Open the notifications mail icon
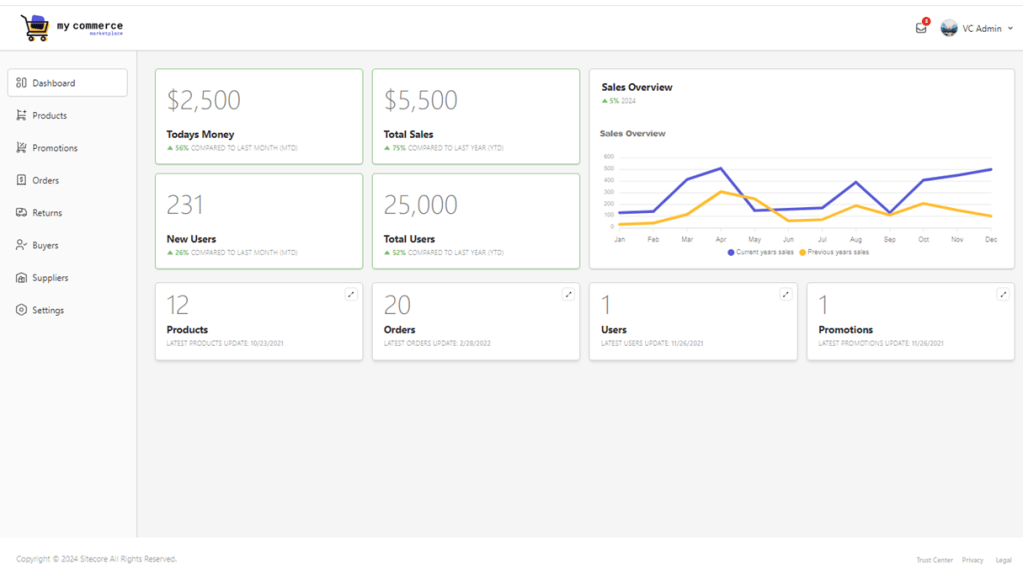Screen dimensions: 1023x575 (921, 28)
